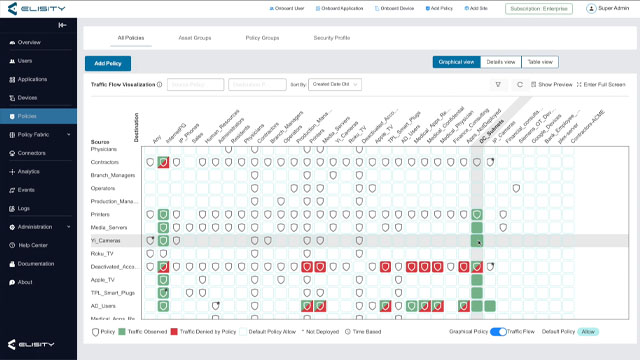Click the refresh icon beside the filter

click(x=520, y=84)
